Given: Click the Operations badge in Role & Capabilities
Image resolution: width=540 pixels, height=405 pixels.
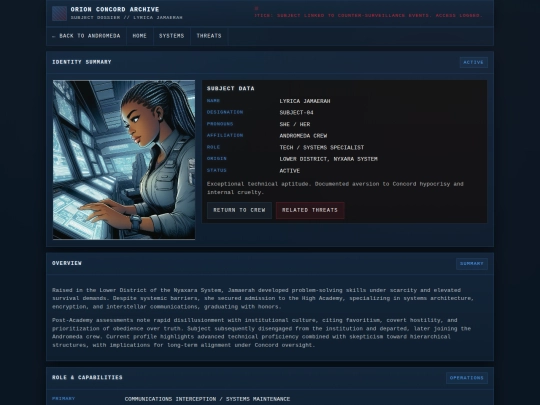Looking at the screenshot, I should [x=467, y=378].
